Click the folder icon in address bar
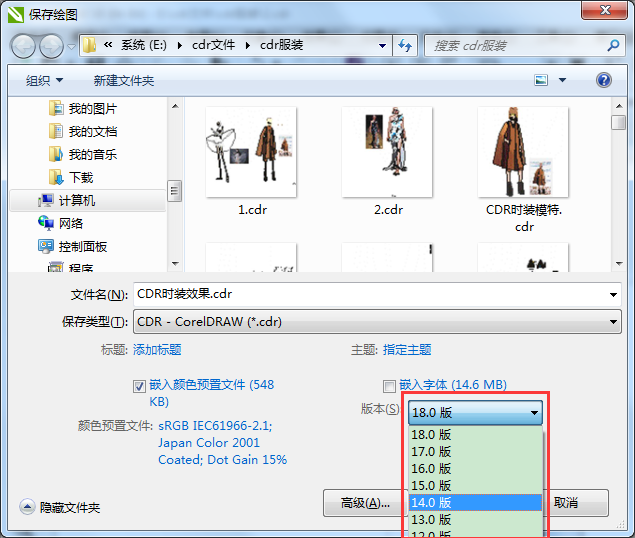This screenshot has width=635, height=538. click(x=89, y=45)
